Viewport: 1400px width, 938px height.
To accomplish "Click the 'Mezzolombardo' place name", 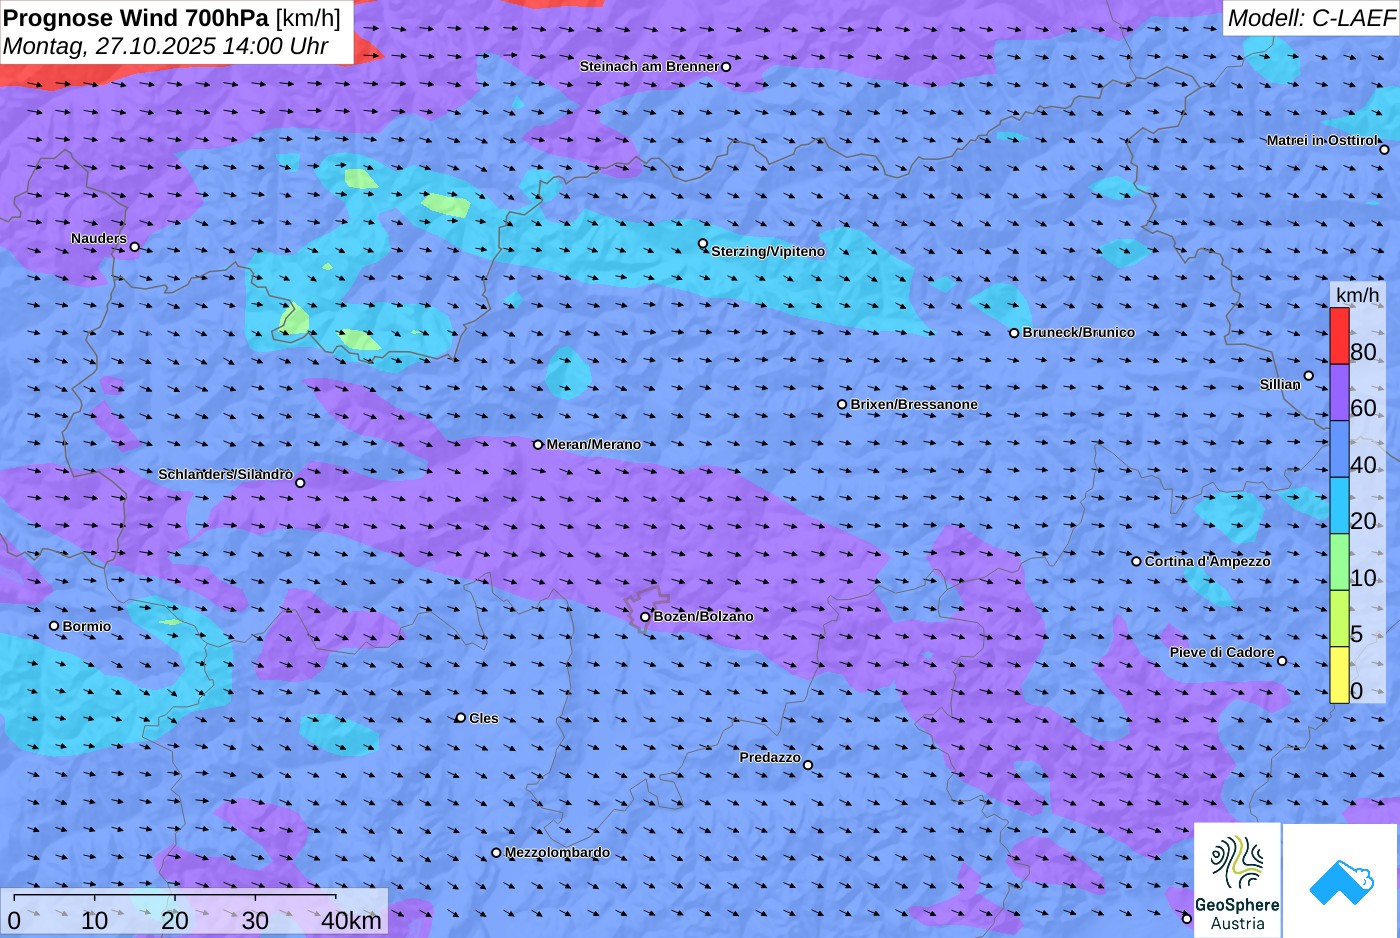I will click(557, 853).
